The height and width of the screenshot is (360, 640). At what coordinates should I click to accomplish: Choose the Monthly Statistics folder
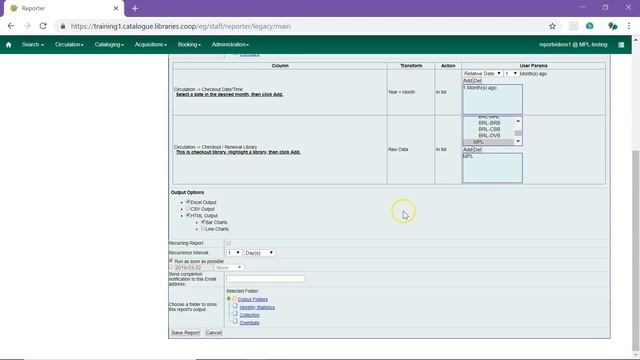pos(257,307)
